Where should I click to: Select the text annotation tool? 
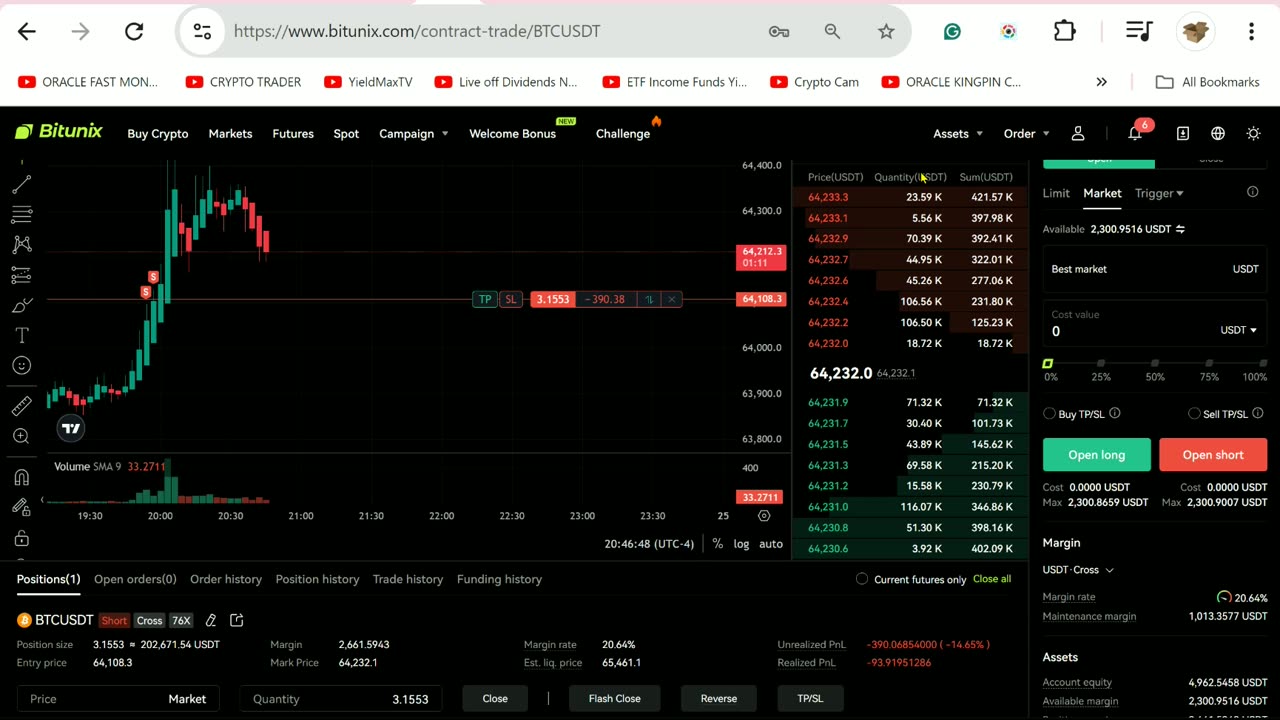21,335
